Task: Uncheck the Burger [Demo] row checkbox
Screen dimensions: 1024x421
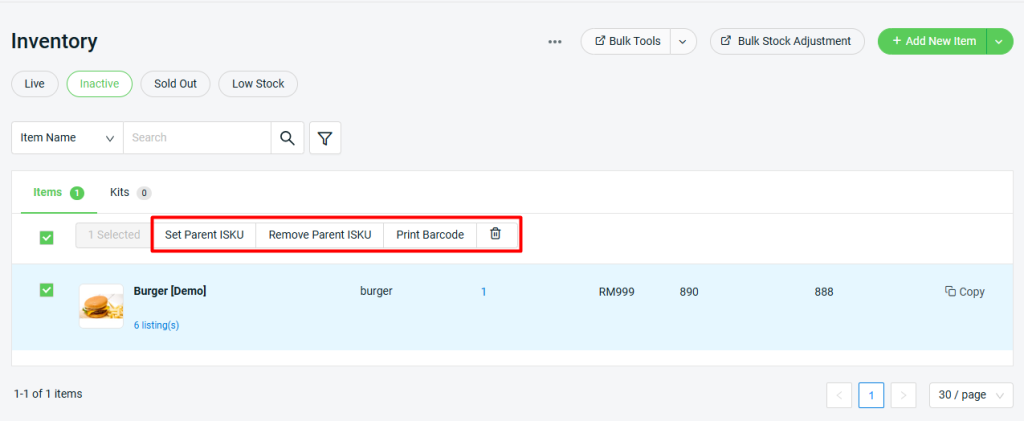Action: (46, 289)
